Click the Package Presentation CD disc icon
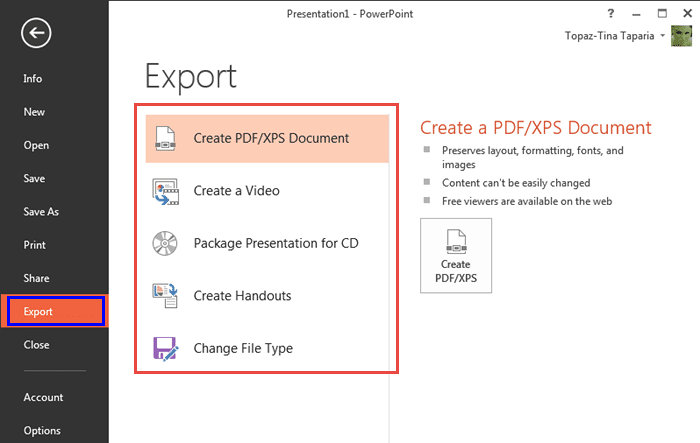 click(165, 243)
